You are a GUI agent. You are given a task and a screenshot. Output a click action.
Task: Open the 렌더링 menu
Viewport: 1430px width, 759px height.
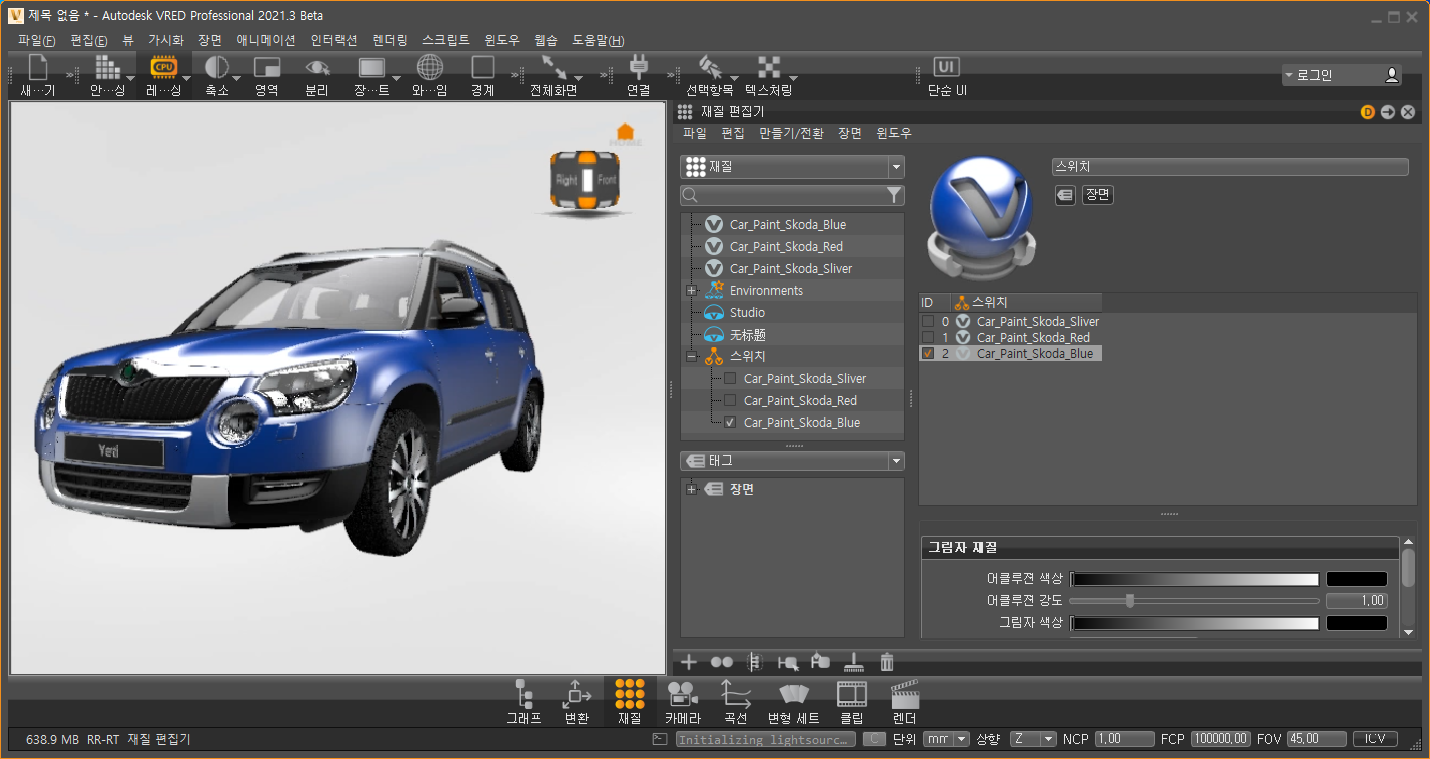389,40
